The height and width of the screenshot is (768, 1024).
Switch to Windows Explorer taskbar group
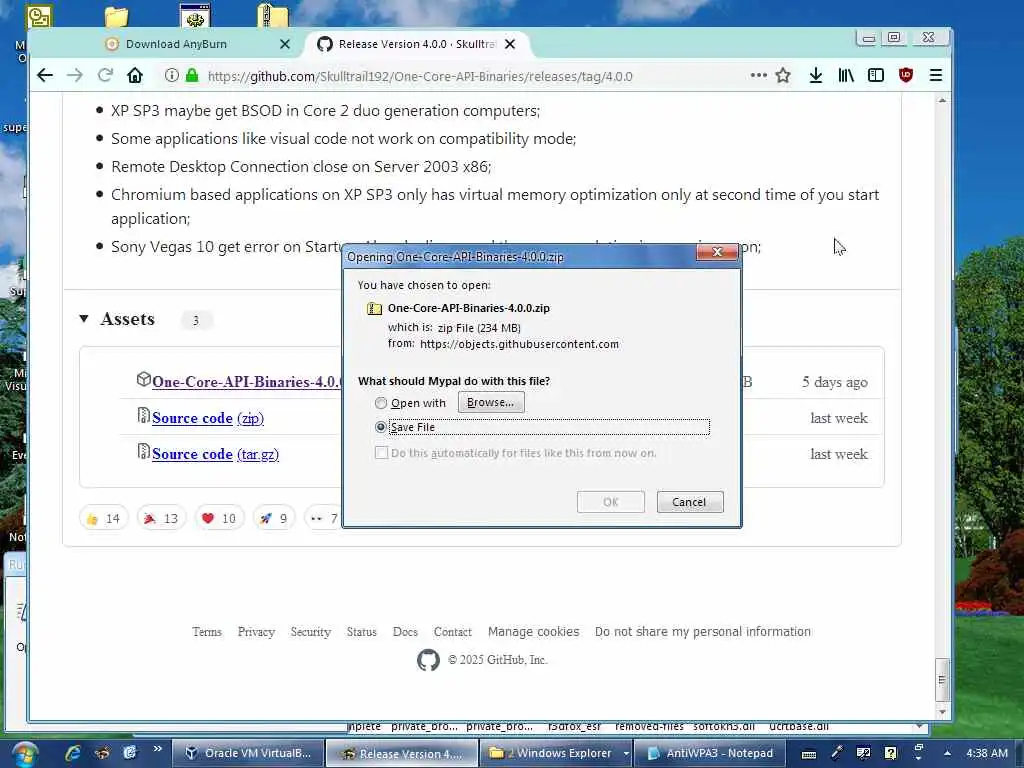point(552,753)
